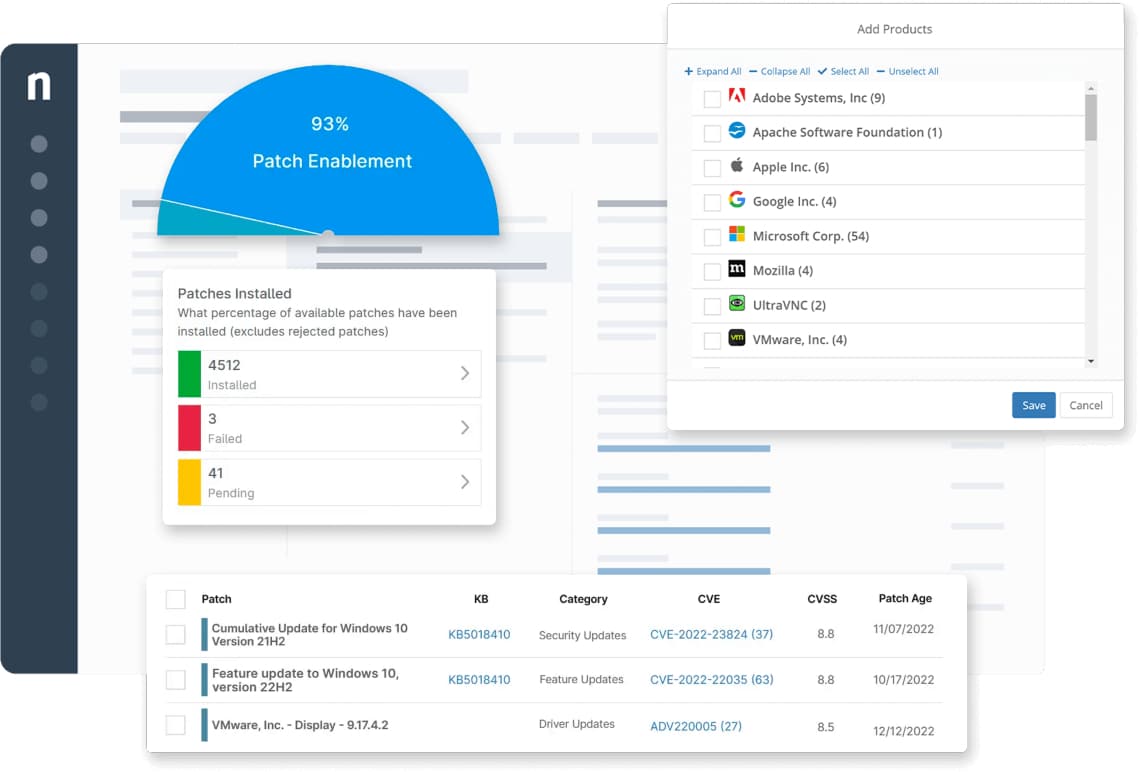
Task: Click the VMware, Inc. logo icon
Action: (736, 338)
